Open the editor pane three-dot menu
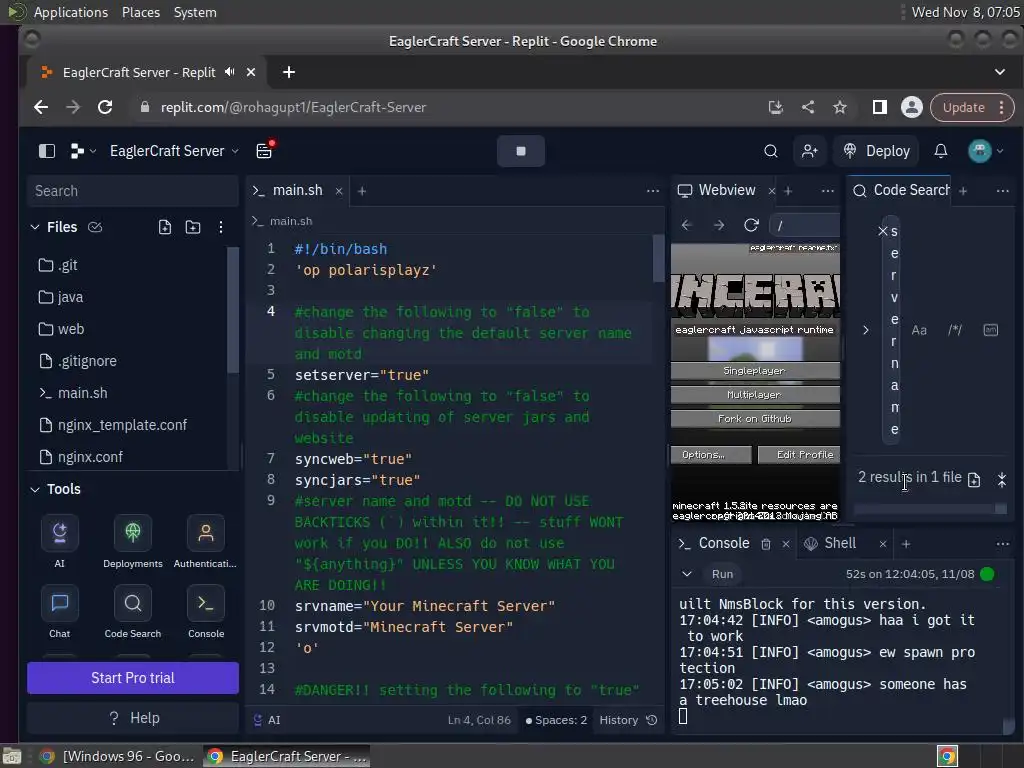Image resolution: width=1024 pixels, height=768 pixels. (x=652, y=191)
